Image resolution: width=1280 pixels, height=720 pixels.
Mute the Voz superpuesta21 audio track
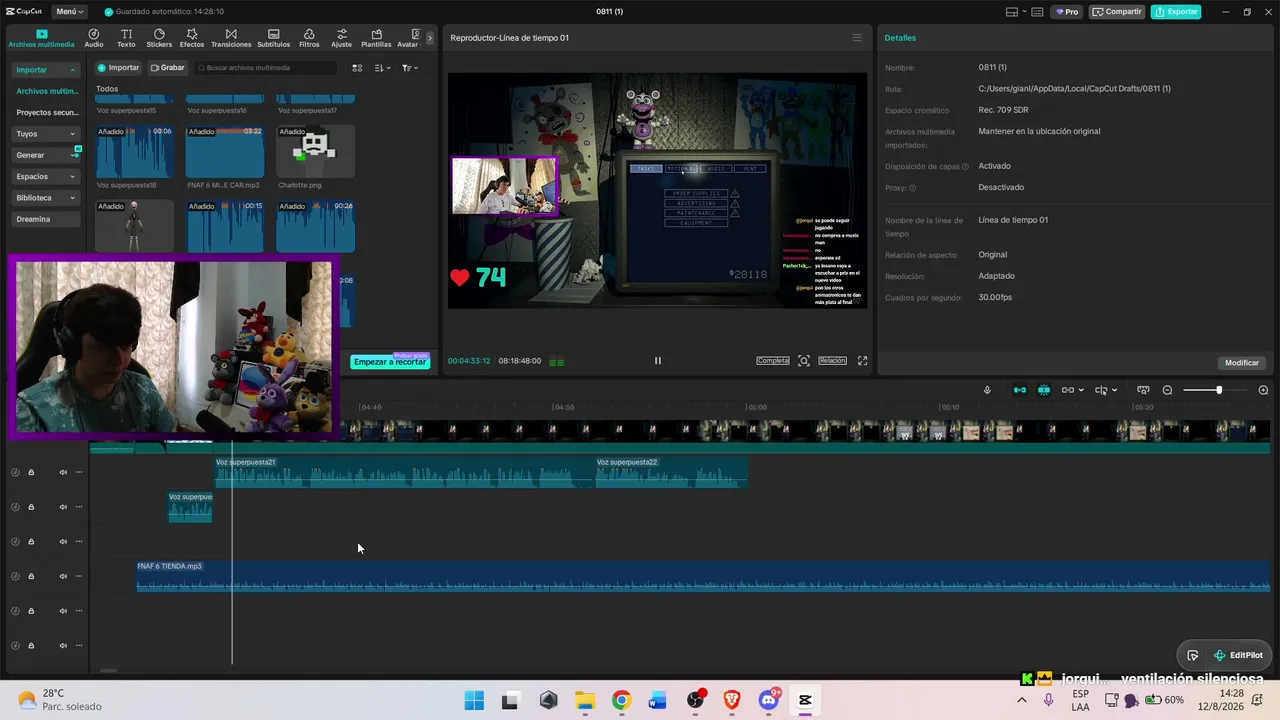point(63,472)
